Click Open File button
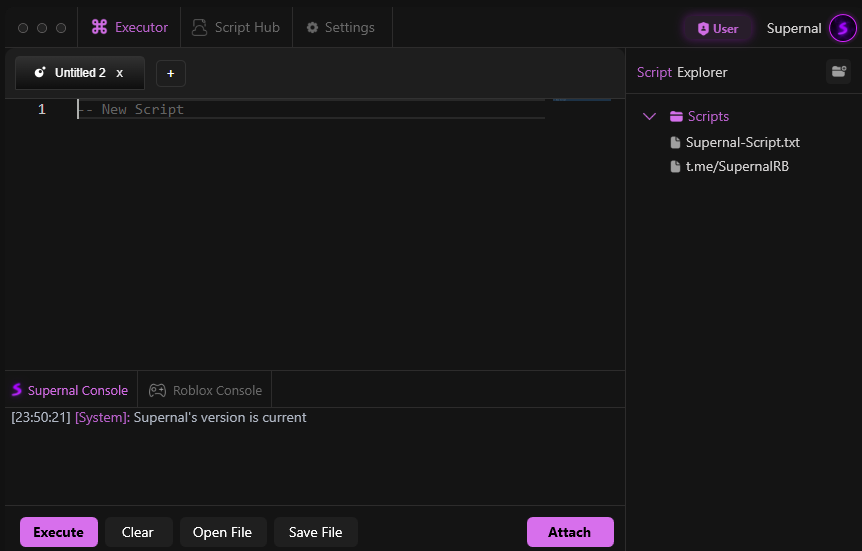862x551 pixels. coord(223,532)
